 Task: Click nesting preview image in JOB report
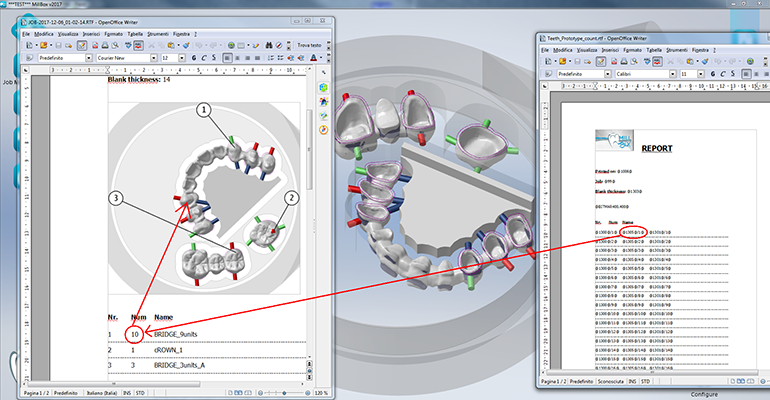pyautogui.click(x=204, y=198)
